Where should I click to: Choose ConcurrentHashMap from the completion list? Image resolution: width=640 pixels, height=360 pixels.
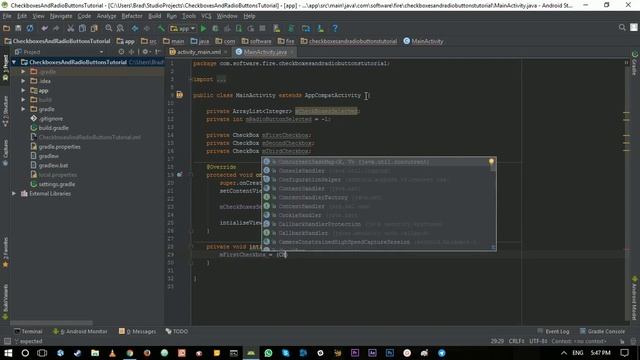[x=379, y=162]
